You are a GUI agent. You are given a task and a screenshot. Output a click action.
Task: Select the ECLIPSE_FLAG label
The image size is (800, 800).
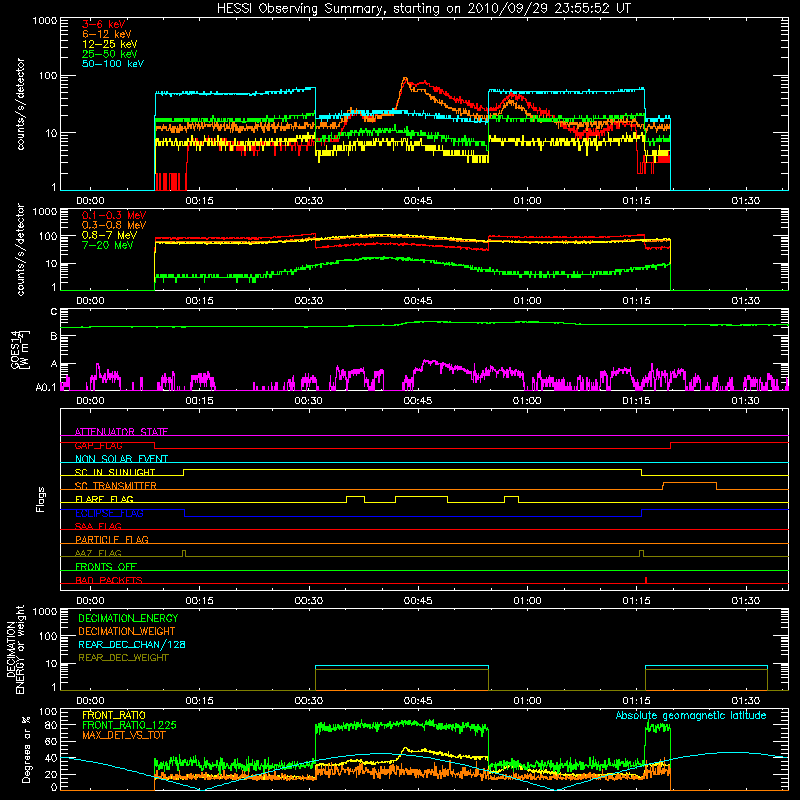click(x=109, y=513)
